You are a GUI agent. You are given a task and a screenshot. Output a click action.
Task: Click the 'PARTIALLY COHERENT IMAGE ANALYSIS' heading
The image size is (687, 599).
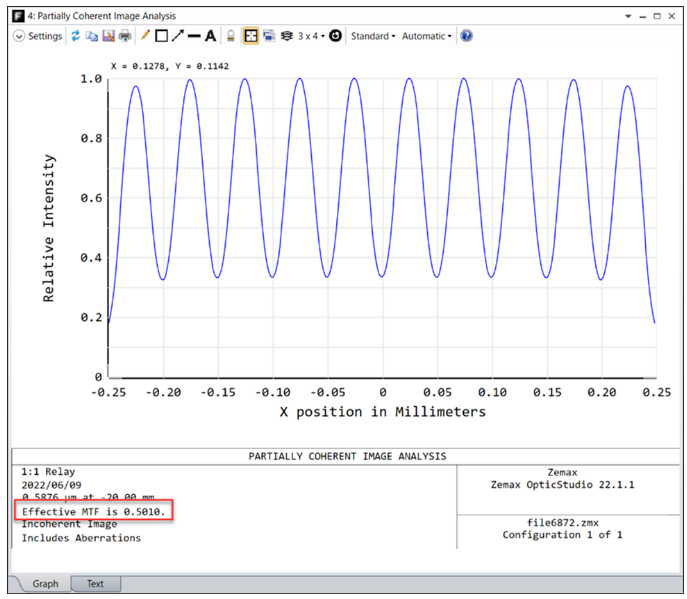pos(347,456)
